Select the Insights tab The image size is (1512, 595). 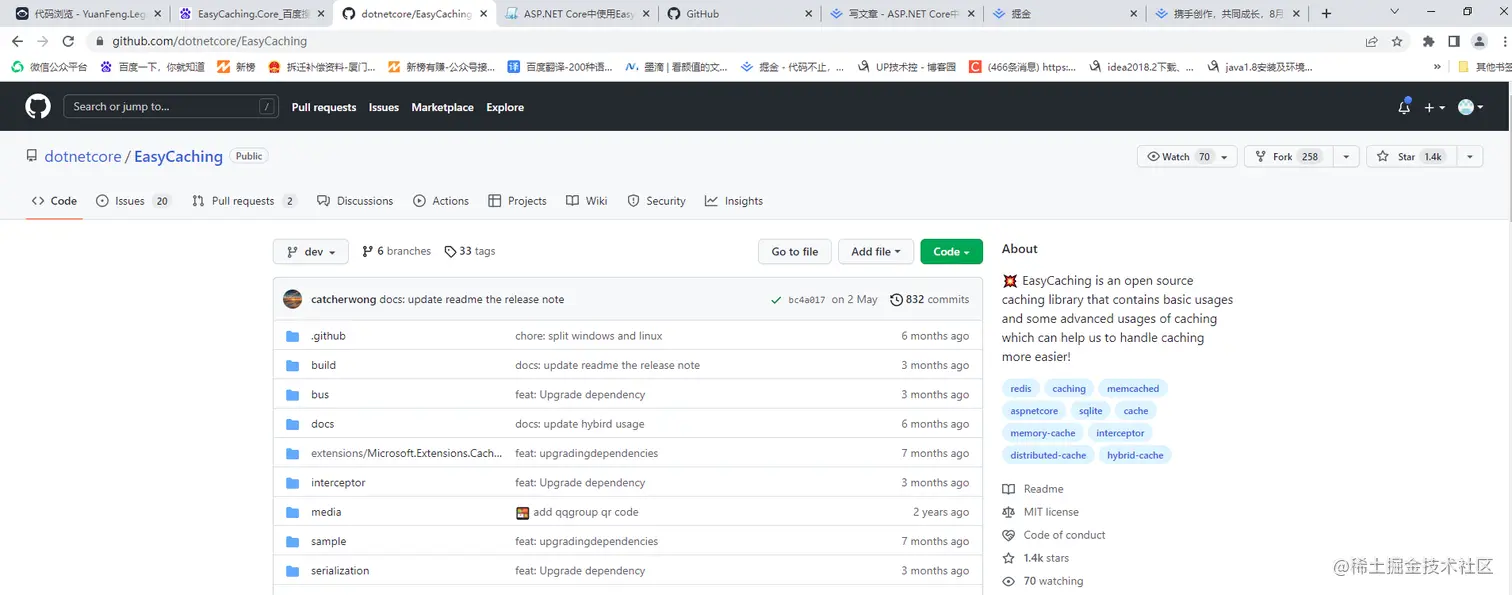[x=733, y=201]
